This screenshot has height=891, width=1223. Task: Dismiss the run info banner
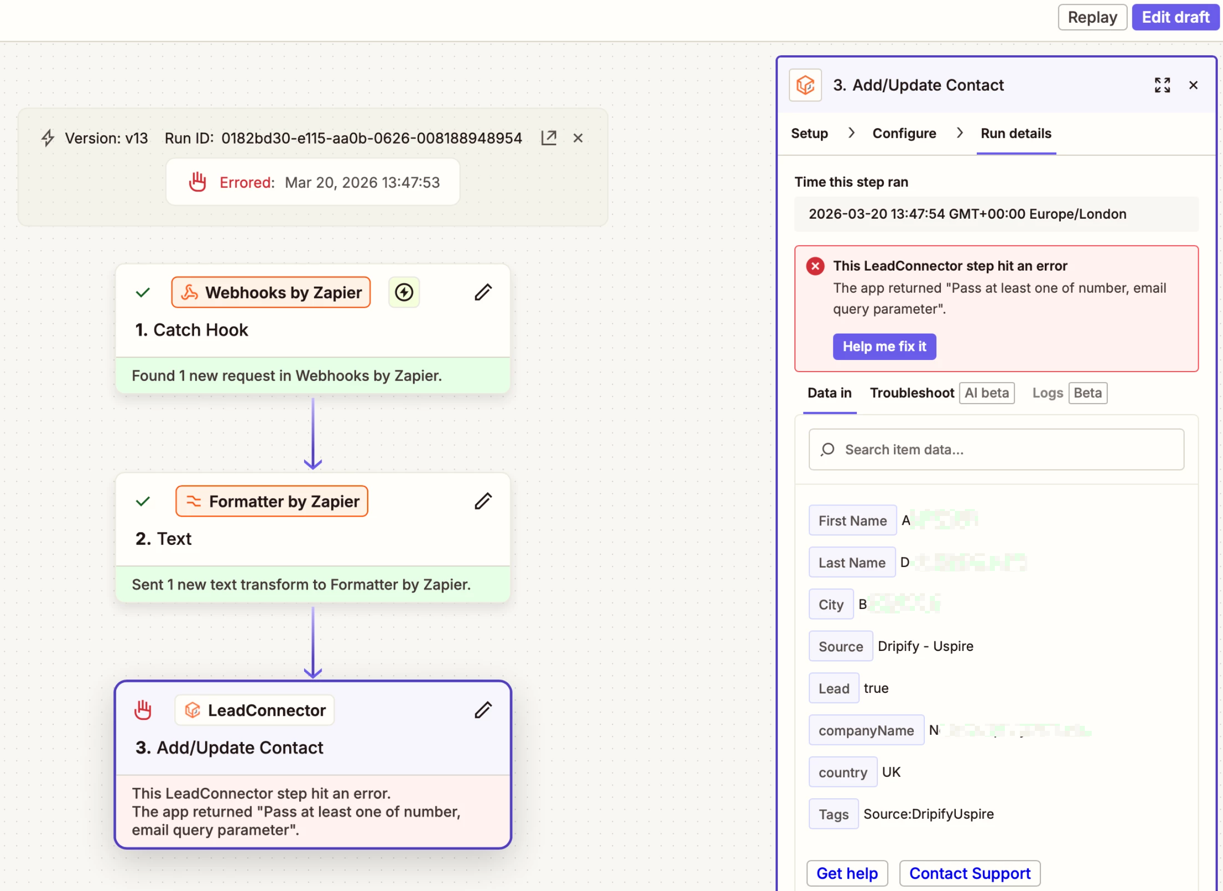(578, 138)
